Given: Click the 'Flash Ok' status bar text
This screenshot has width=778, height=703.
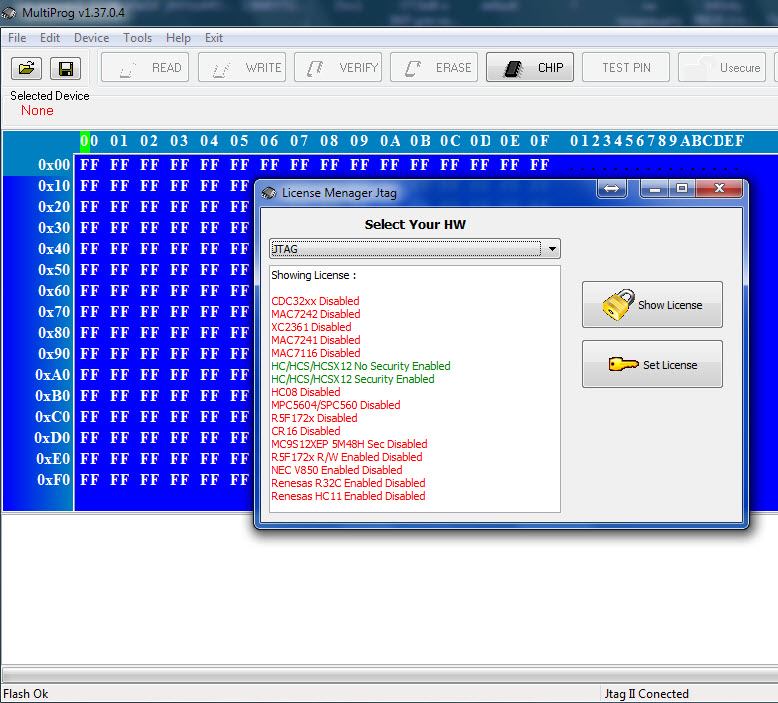Looking at the screenshot, I should [x=26, y=694].
